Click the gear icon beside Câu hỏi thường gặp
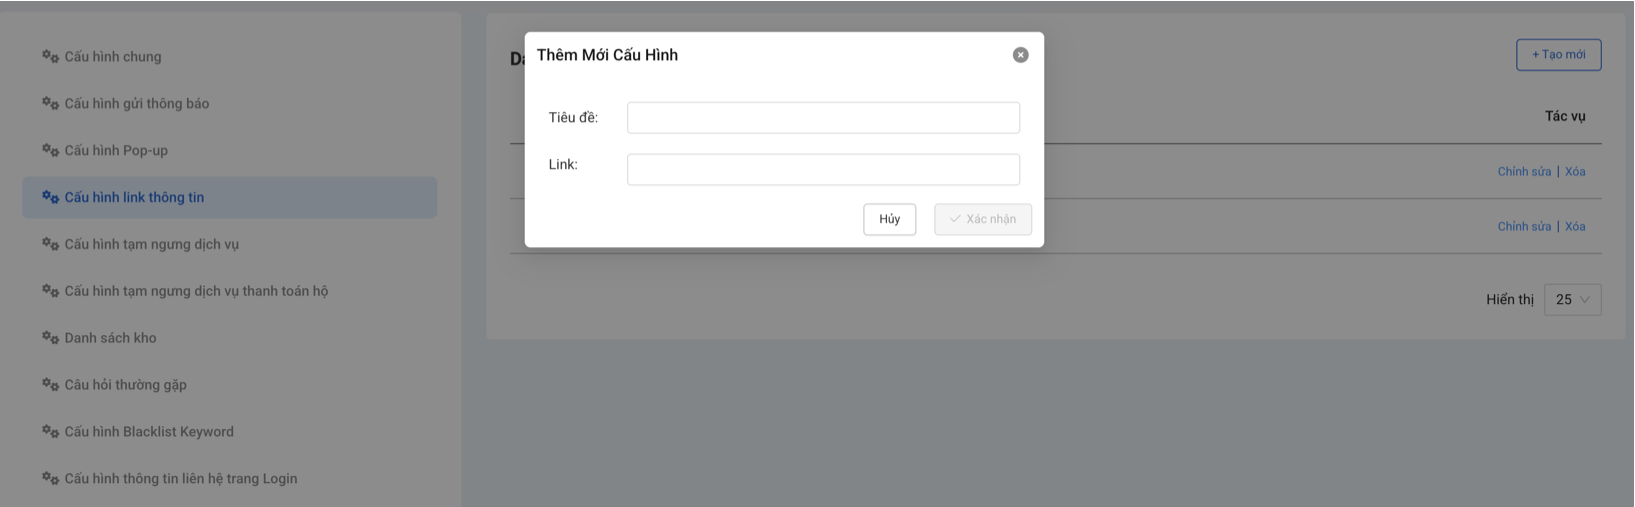The height and width of the screenshot is (507, 1635). coord(50,385)
